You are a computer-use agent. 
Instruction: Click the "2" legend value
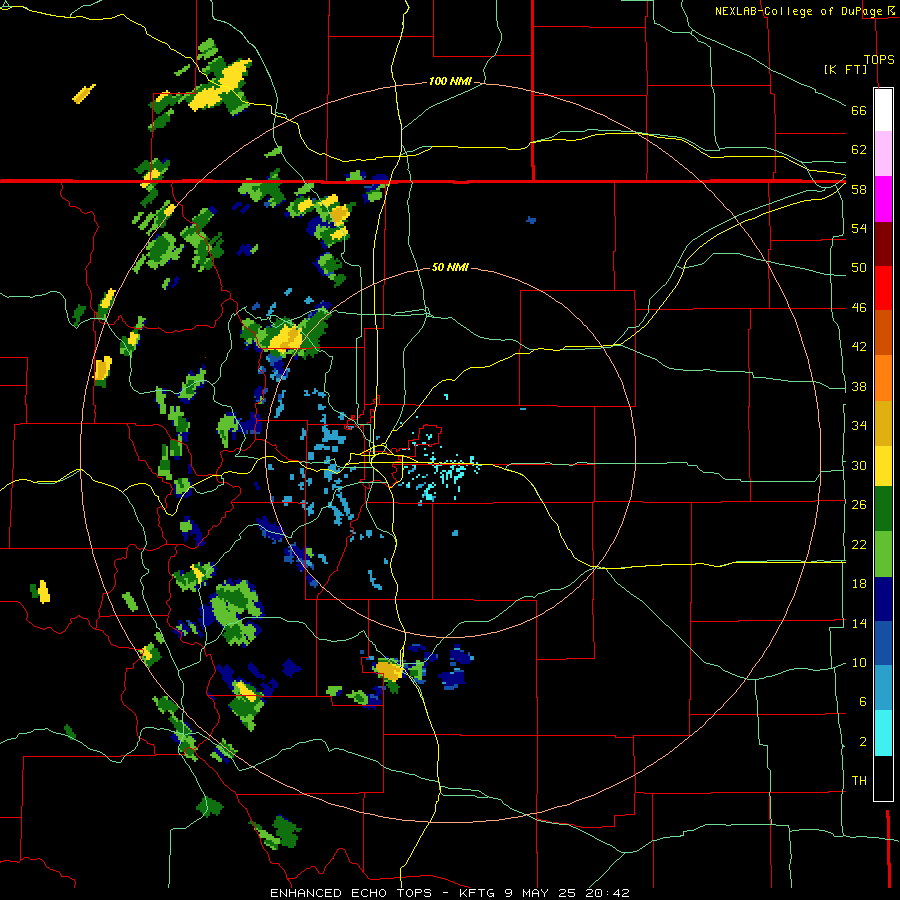862,742
